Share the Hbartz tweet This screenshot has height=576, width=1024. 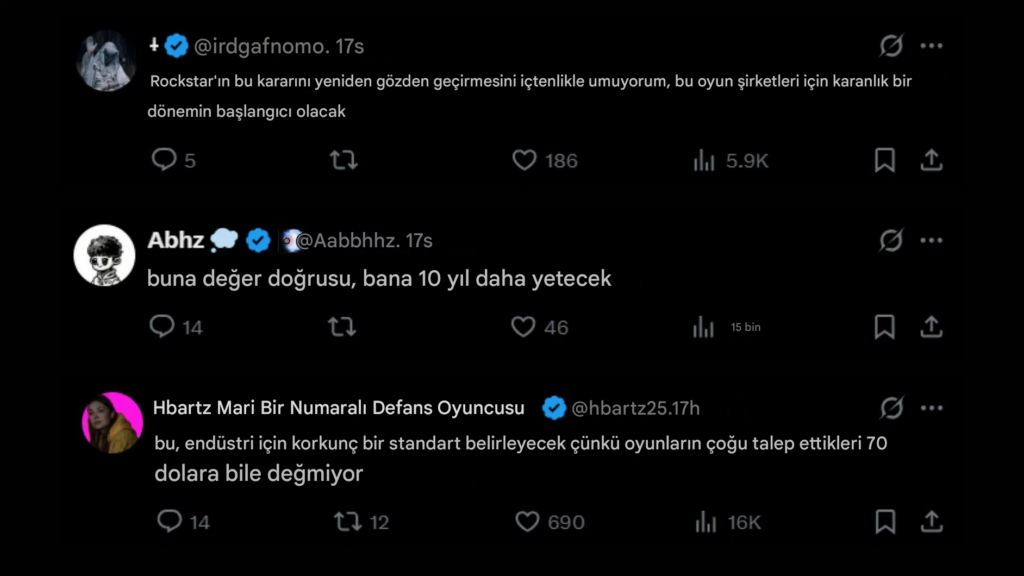click(931, 521)
